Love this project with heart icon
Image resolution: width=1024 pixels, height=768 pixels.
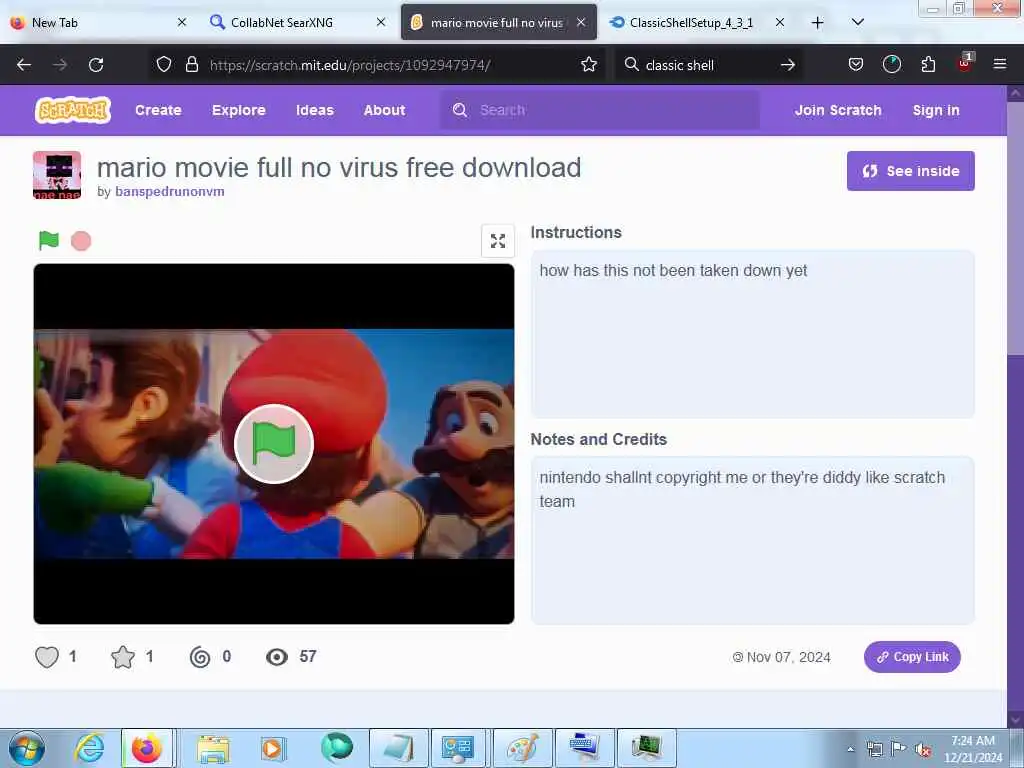[47, 657]
